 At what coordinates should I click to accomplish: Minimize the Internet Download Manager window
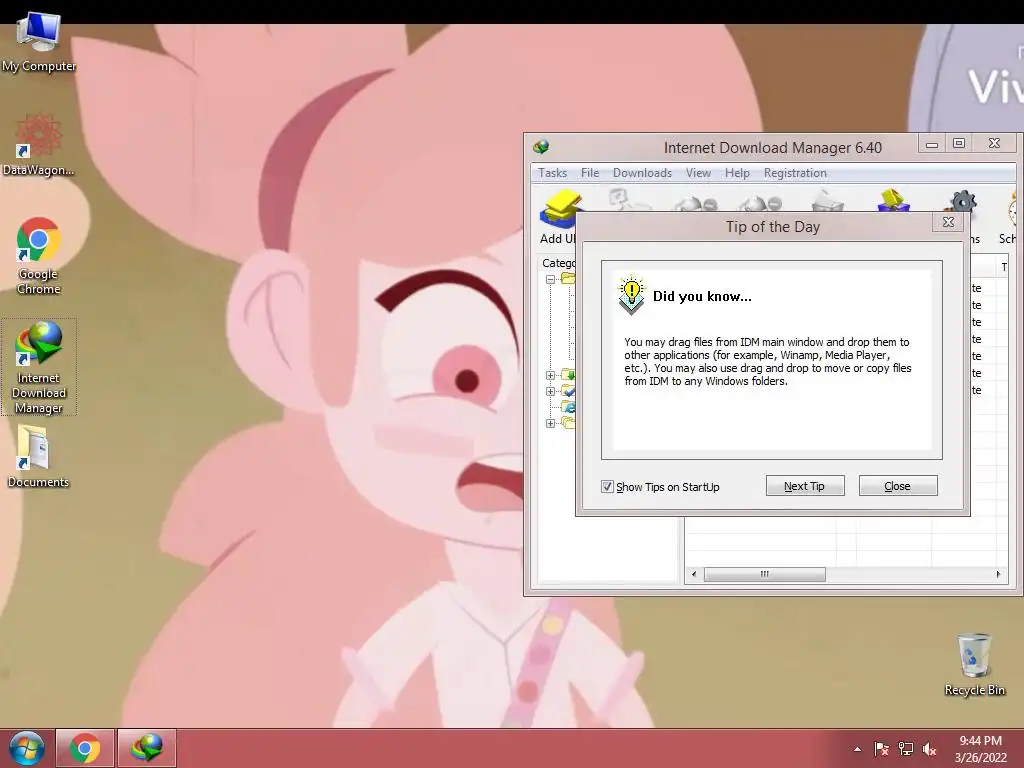[932, 144]
